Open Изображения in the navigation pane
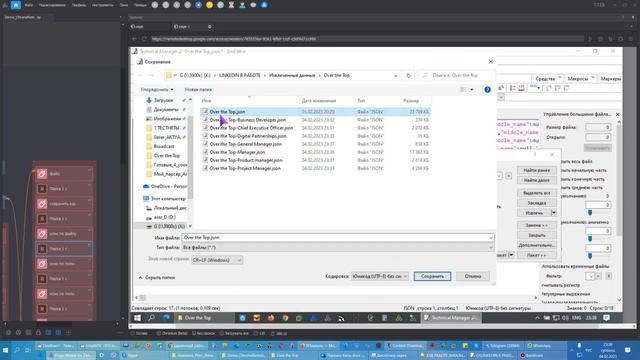Screen dimensions: 640x360 (x=167, y=119)
